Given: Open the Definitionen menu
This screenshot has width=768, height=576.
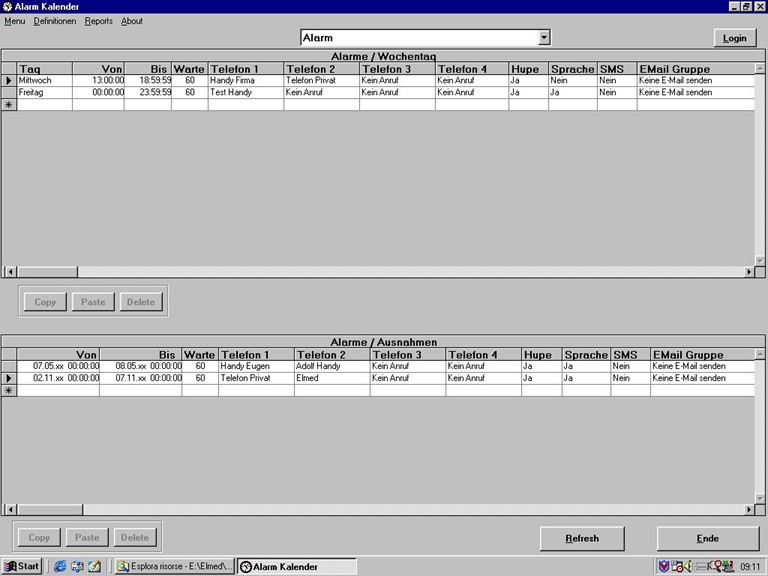Looking at the screenshot, I should click(54, 21).
